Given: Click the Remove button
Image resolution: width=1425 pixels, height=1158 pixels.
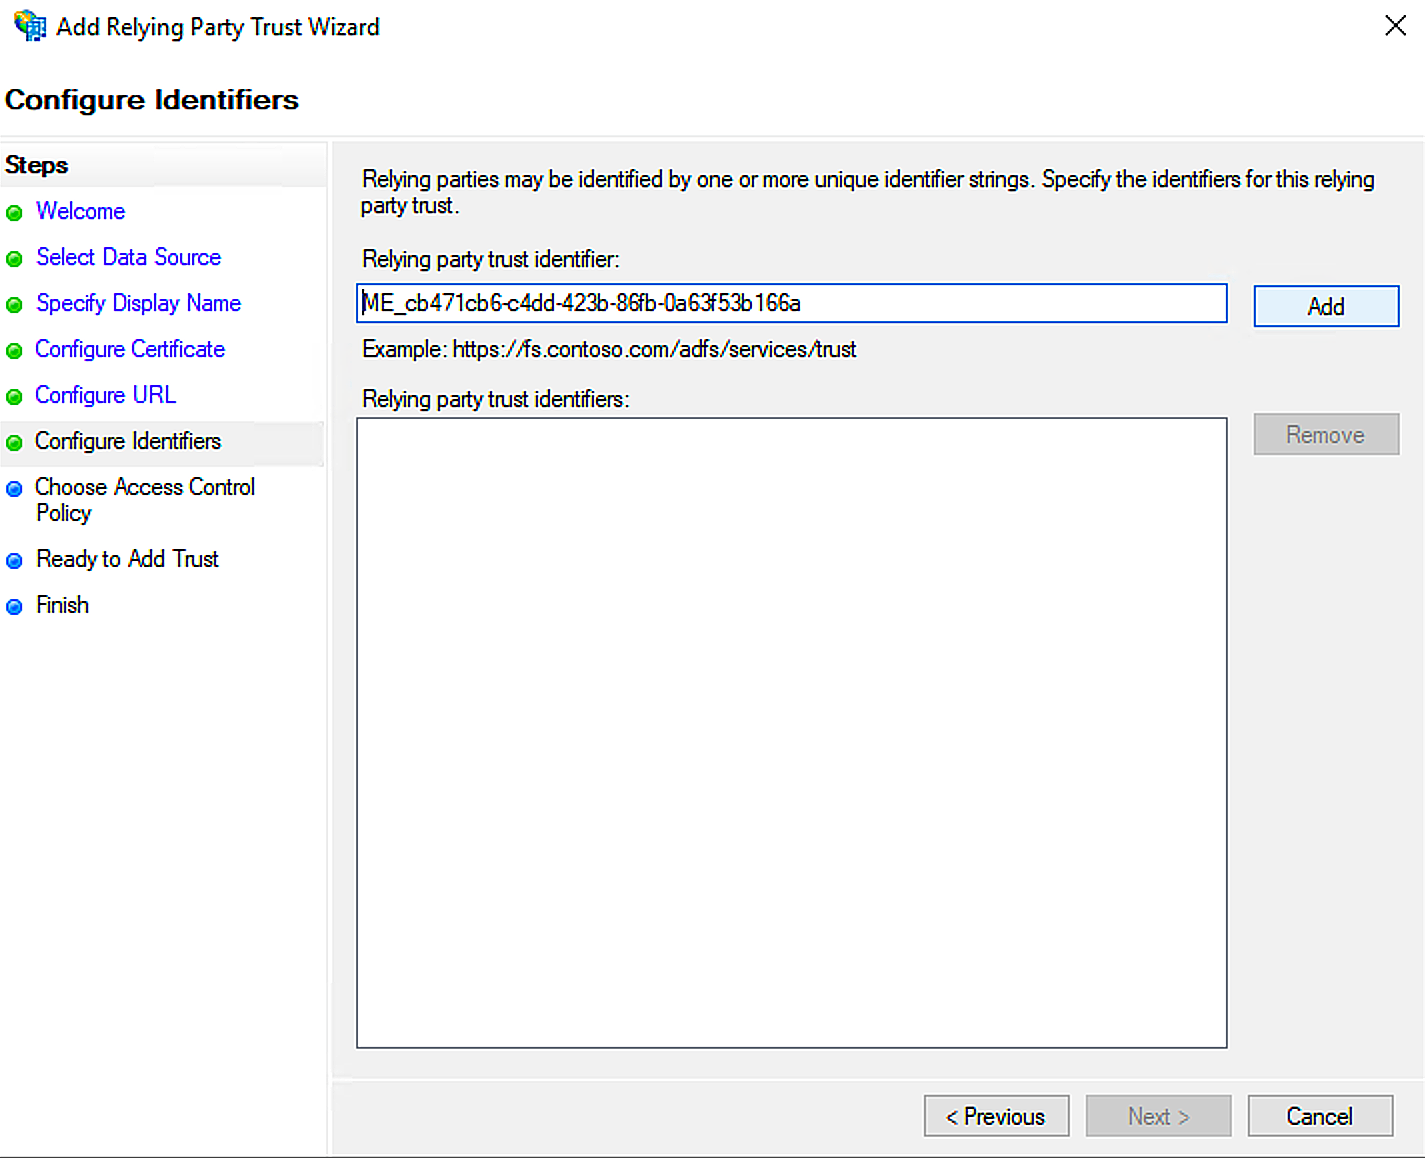Looking at the screenshot, I should 1325,435.
